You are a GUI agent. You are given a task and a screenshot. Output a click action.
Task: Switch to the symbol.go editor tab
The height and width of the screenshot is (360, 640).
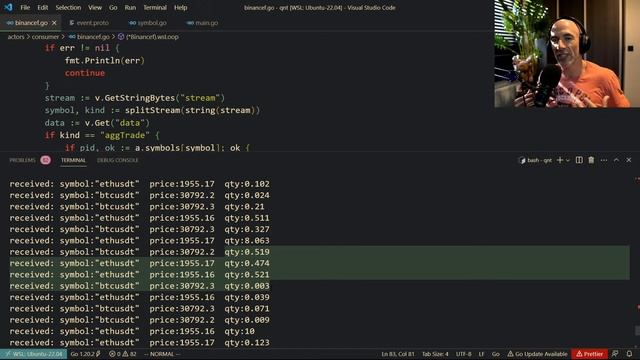148,23
